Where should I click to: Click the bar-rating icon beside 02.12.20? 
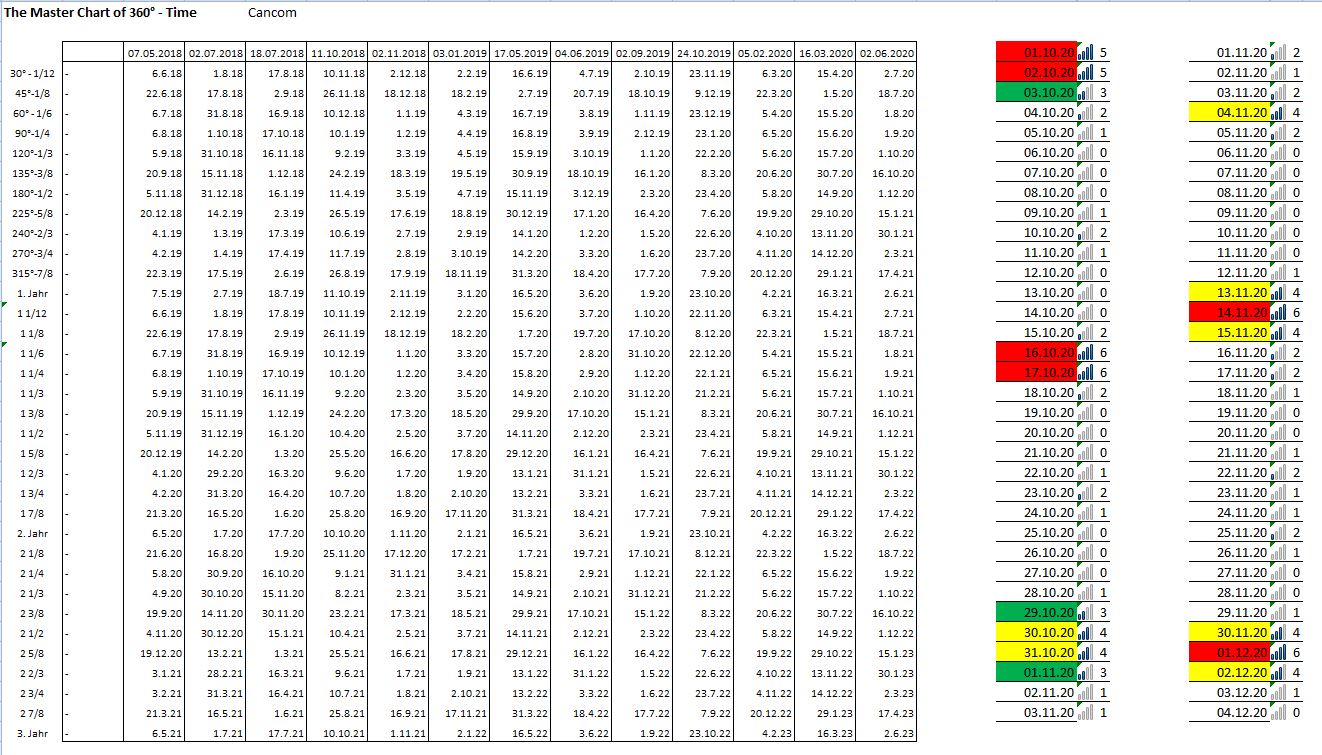tap(1279, 673)
